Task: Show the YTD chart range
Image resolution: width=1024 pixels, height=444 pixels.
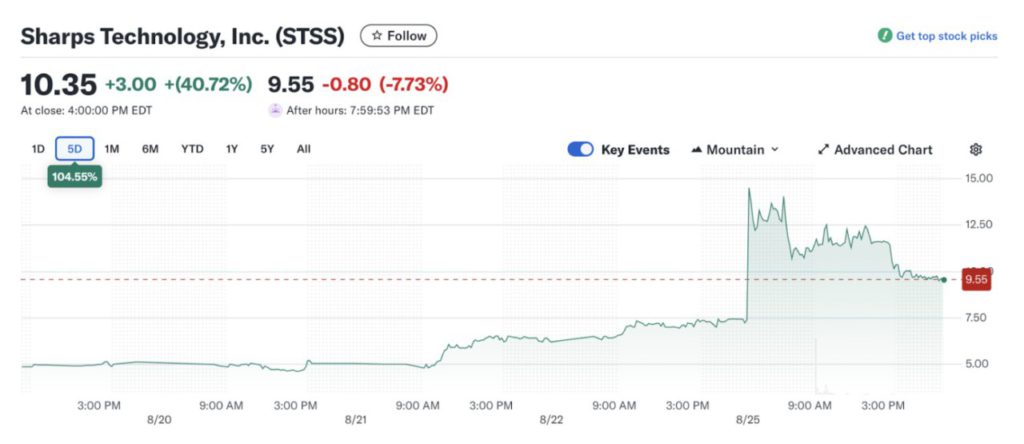Action: coord(192,149)
